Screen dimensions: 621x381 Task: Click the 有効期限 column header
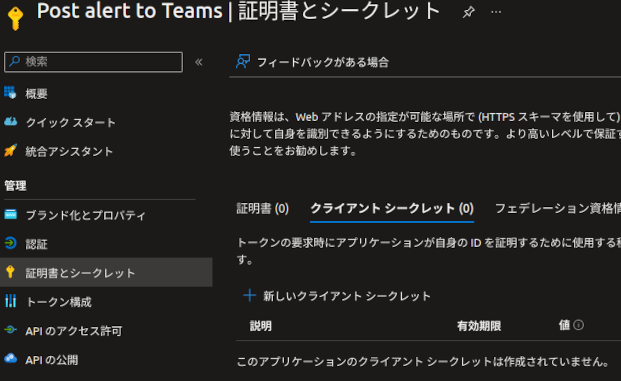coord(479,326)
